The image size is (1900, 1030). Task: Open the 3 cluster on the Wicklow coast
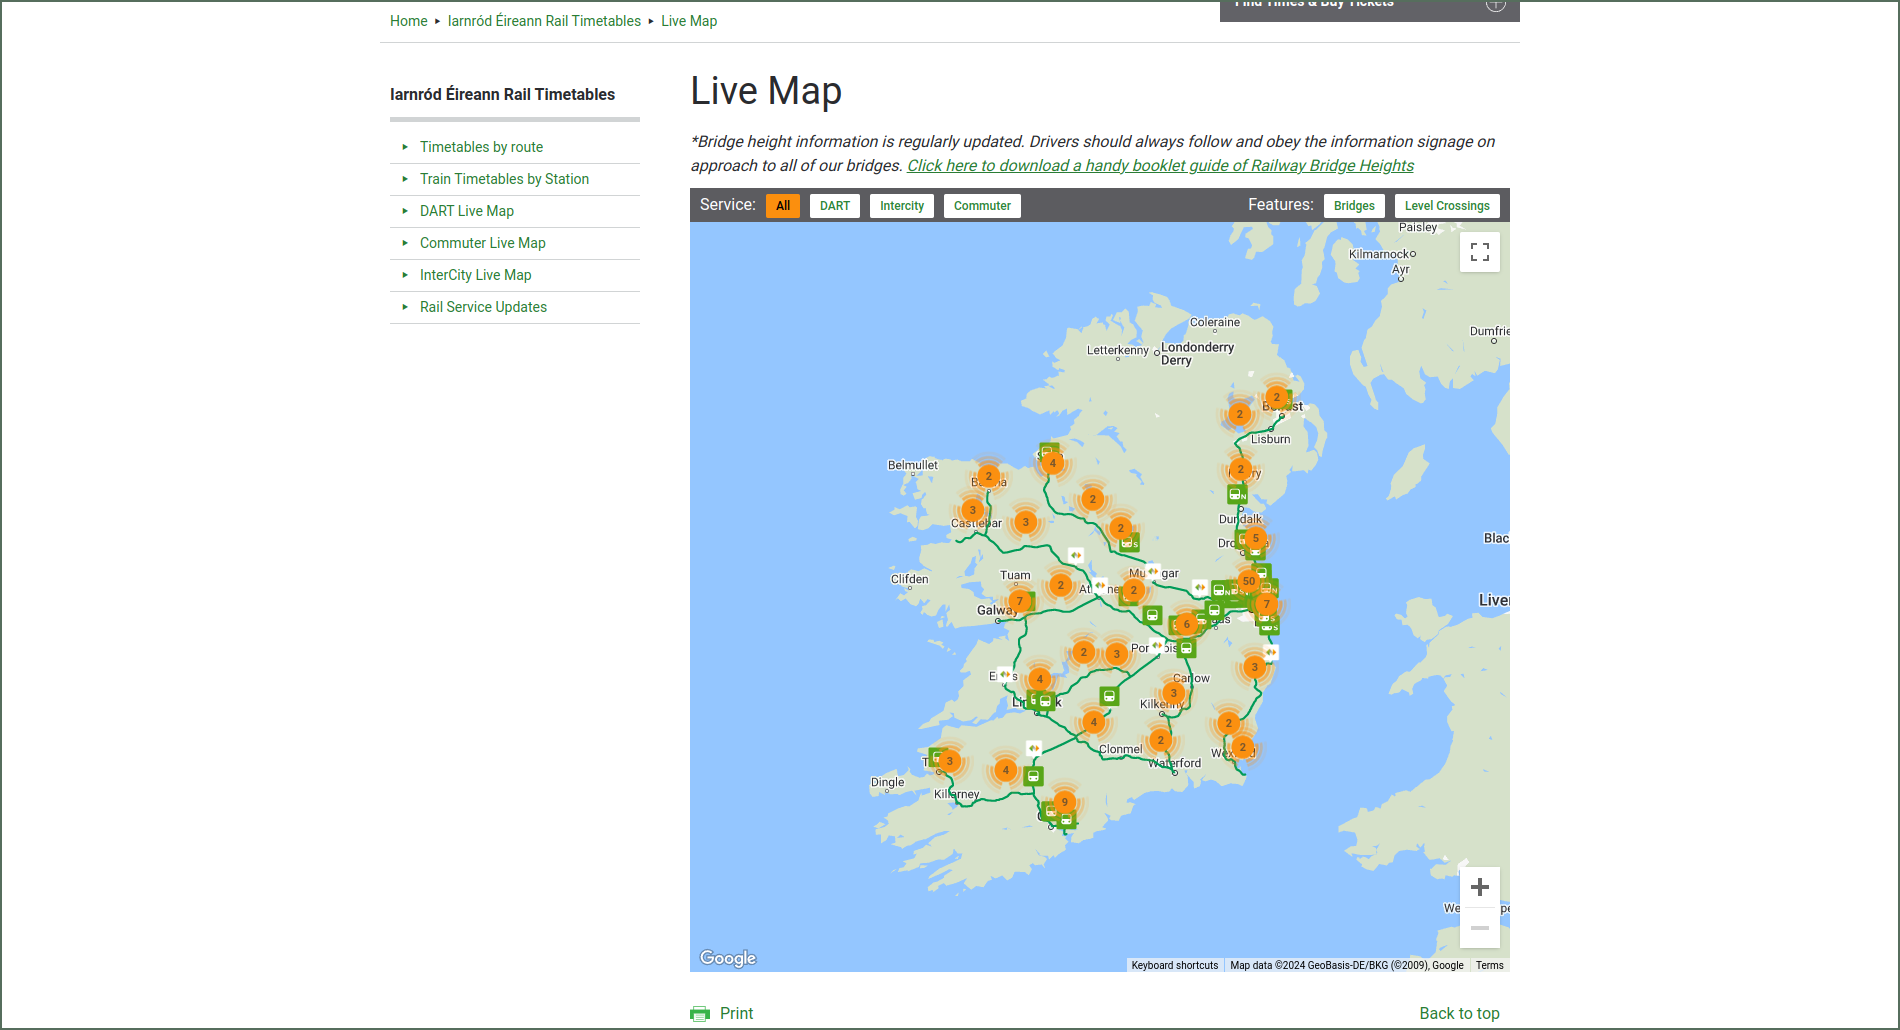(x=1255, y=667)
